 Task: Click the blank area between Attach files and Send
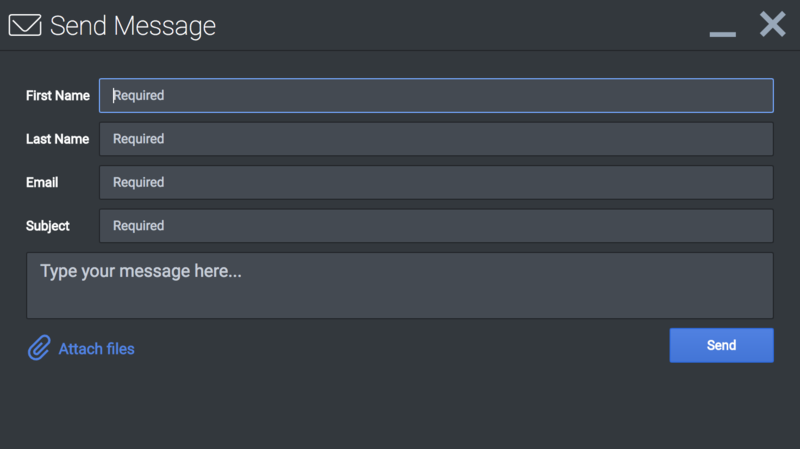pyautogui.click(x=402, y=347)
